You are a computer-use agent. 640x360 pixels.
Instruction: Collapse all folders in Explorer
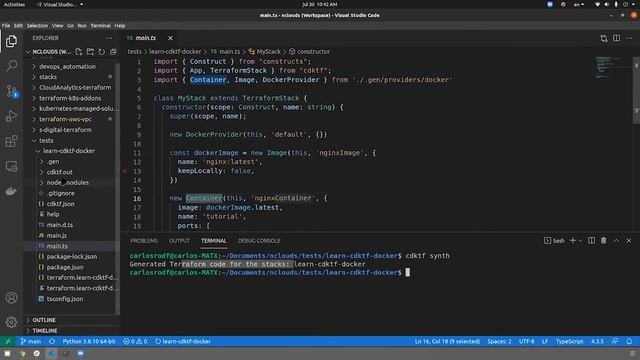pos(113,52)
